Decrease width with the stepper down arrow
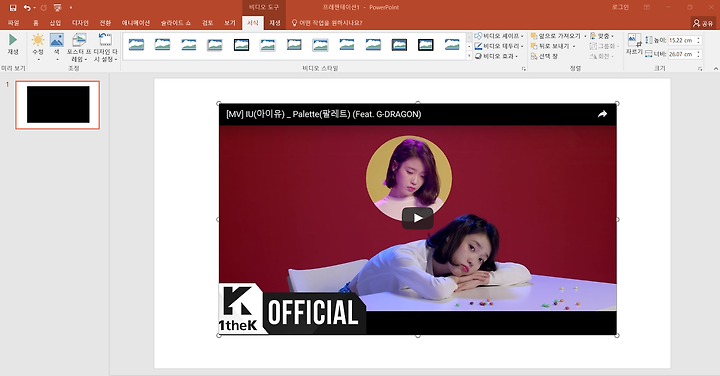Screen dimensions: 720x376 pos(698,56)
